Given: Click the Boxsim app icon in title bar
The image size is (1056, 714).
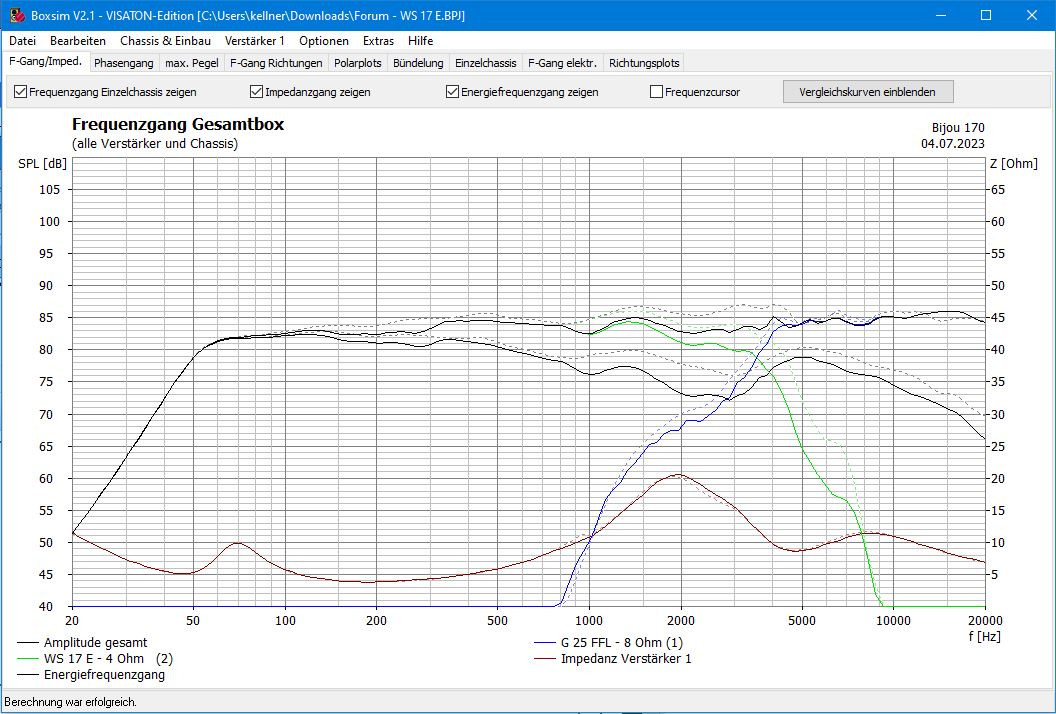Looking at the screenshot, I should [17, 15].
